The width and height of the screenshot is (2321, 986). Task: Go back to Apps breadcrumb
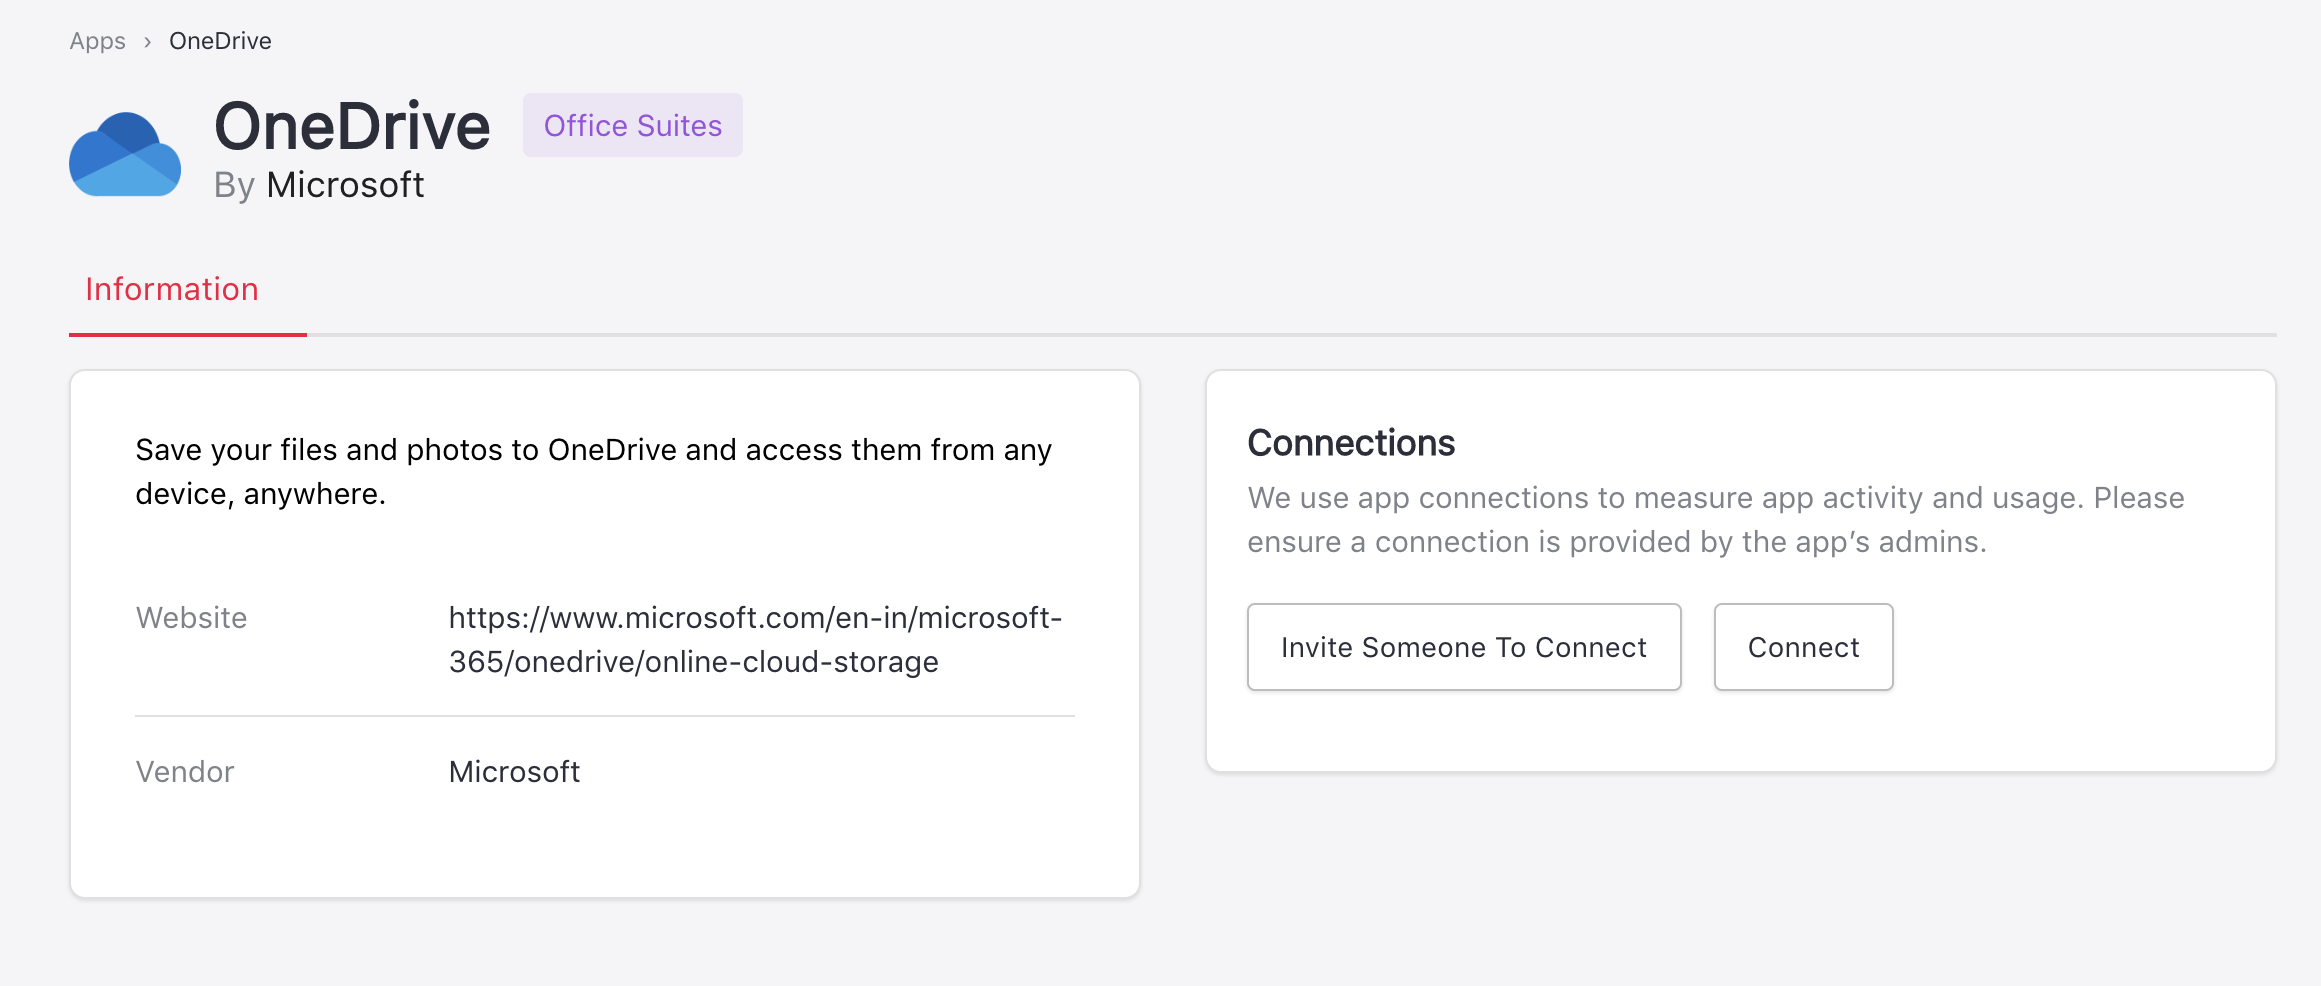[97, 41]
